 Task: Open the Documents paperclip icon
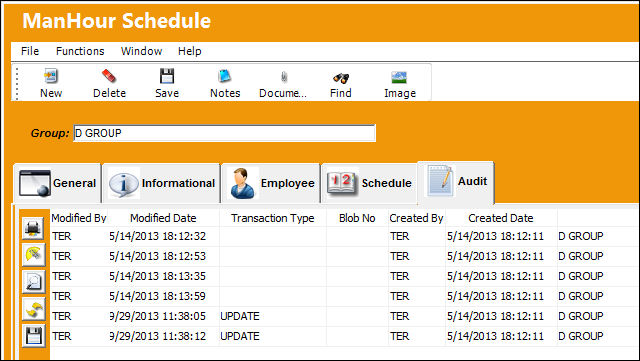point(283,77)
